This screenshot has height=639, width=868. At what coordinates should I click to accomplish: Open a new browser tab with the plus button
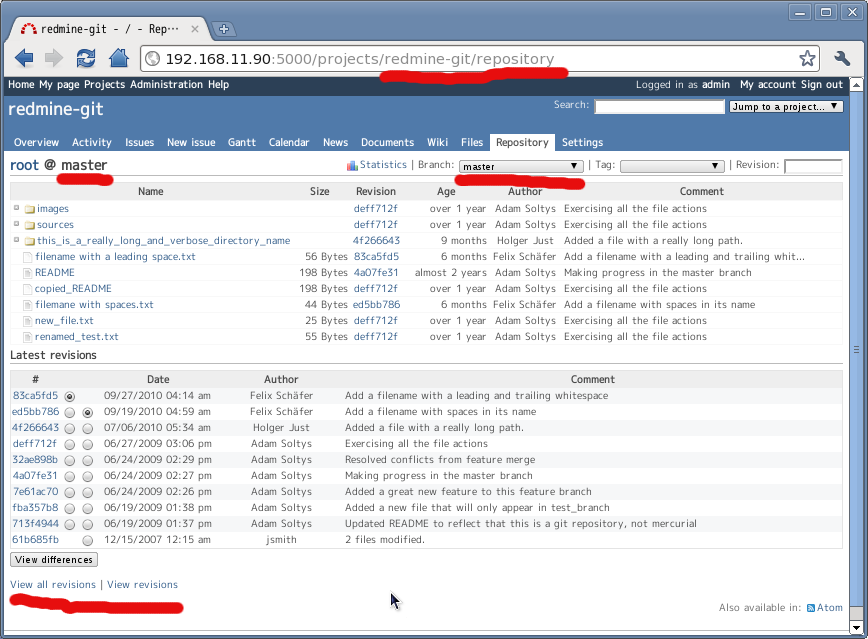tap(224, 29)
